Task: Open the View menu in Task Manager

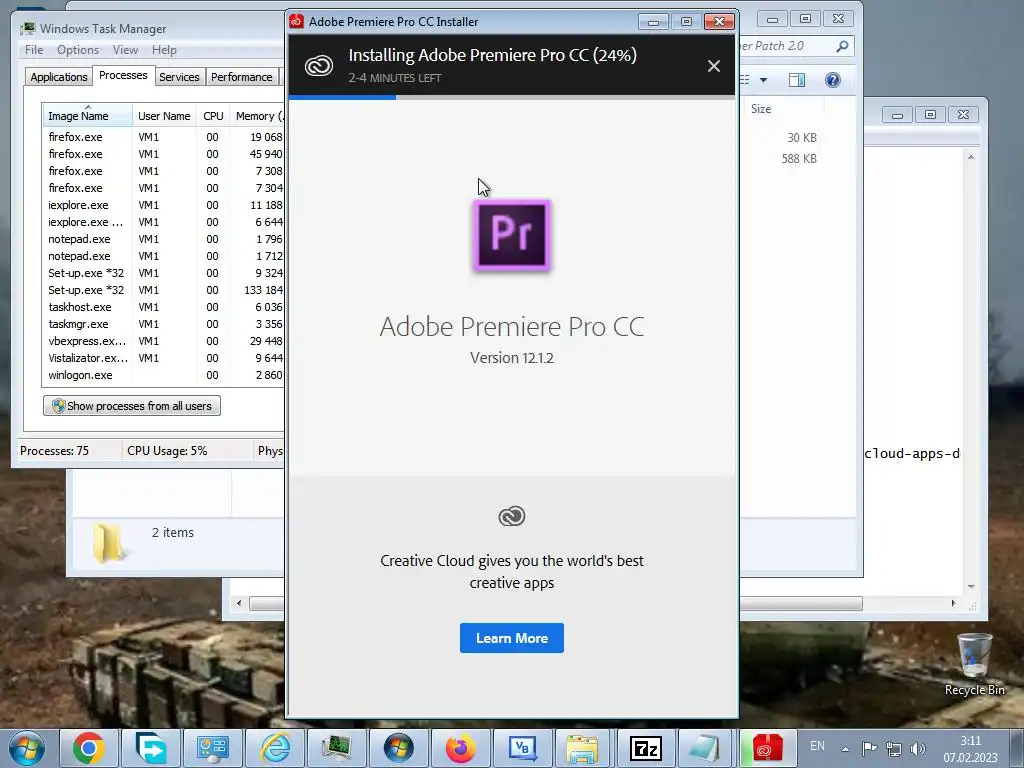Action: (x=125, y=50)
